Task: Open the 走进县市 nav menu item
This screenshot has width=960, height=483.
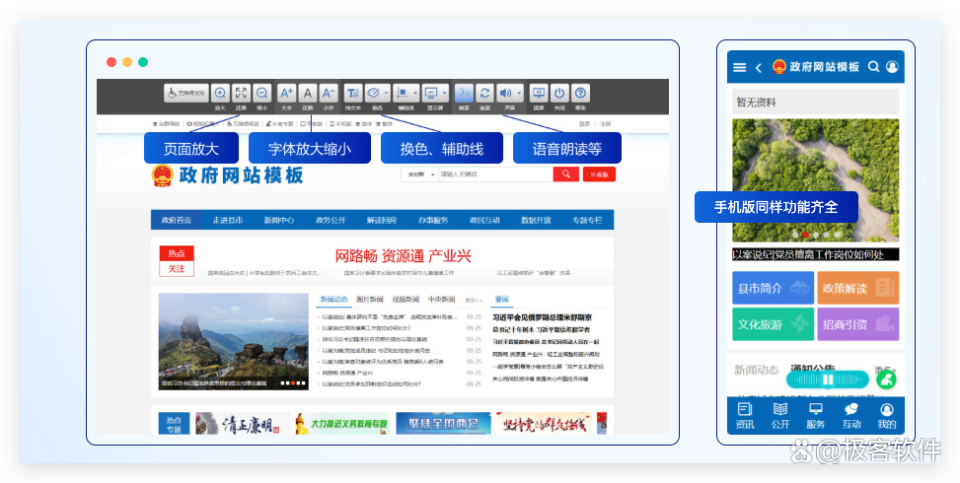Action: 228,220
